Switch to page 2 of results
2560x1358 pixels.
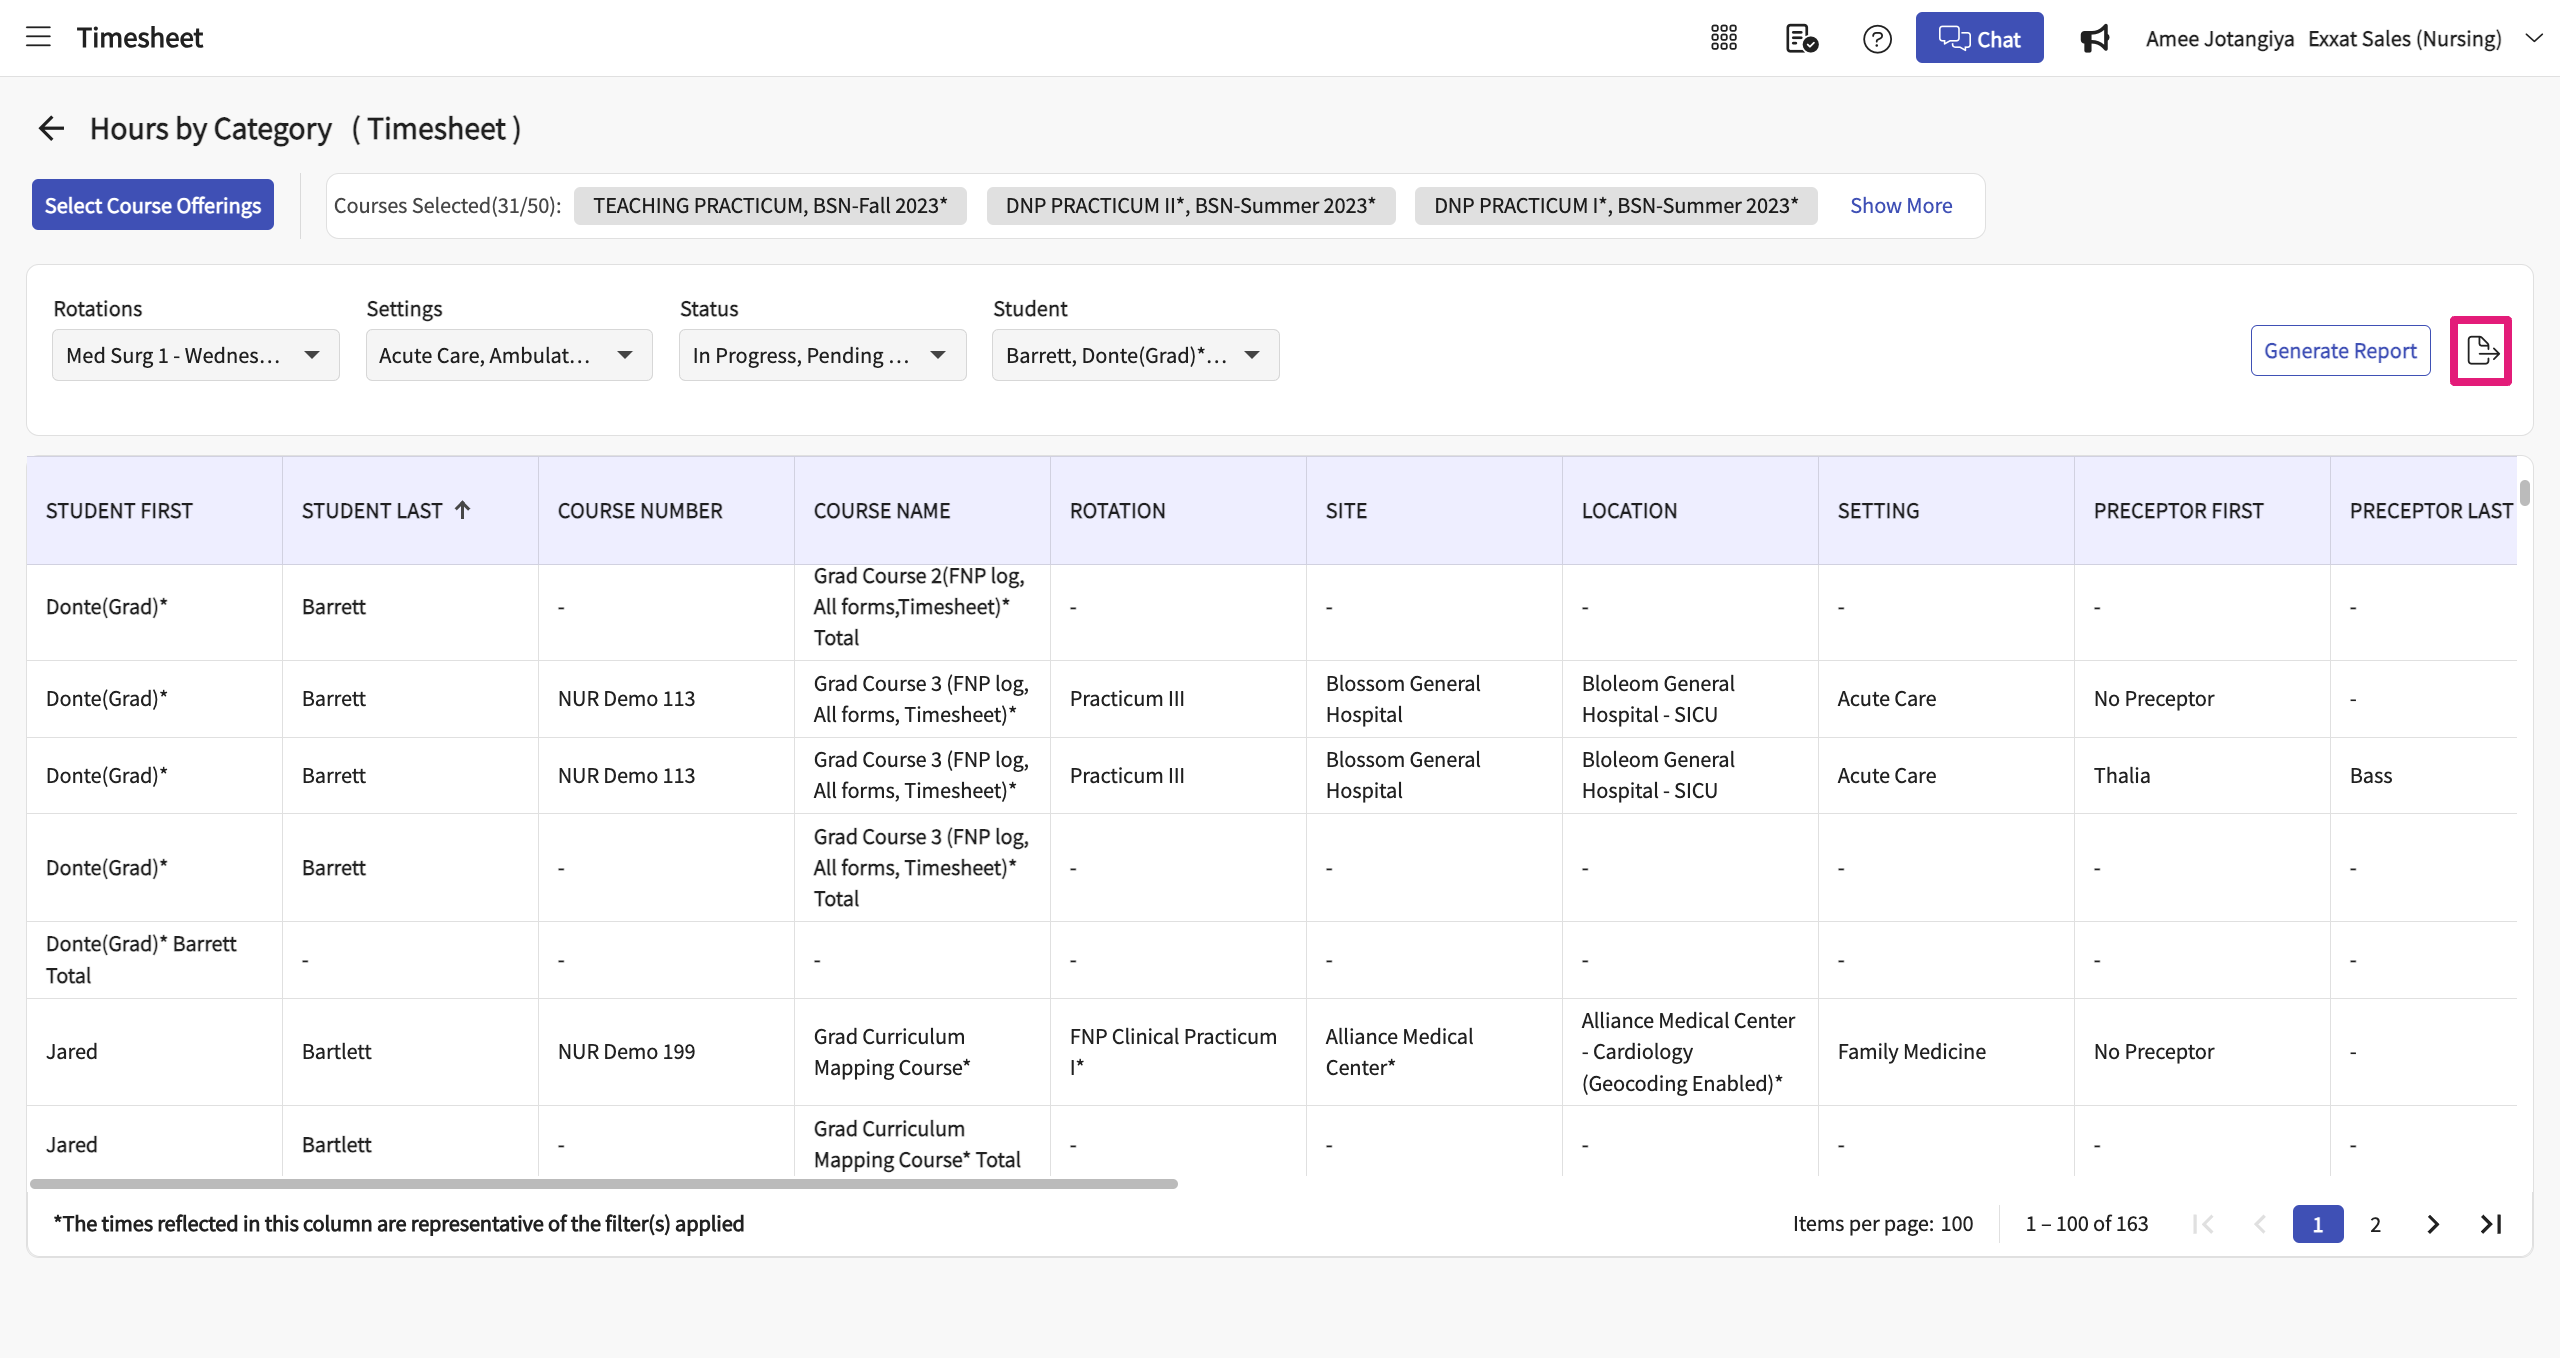click(x=2375, y=1224)
